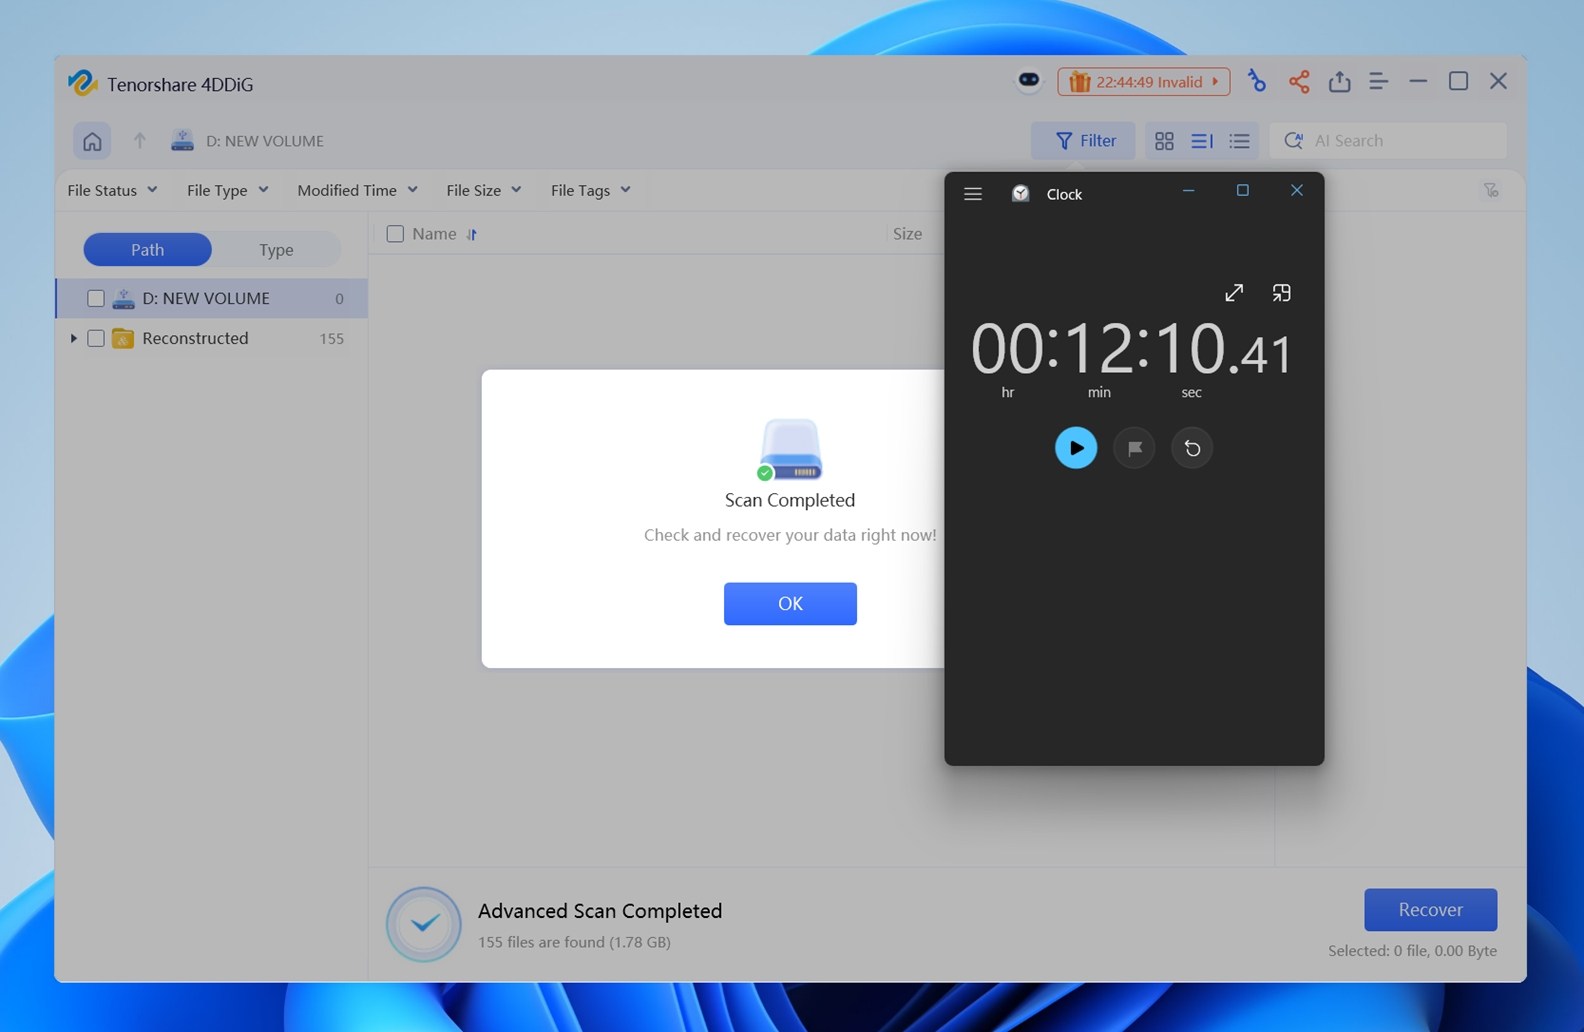The image size is (1584, 1032).
Task: Open the File Type filter dropdown
Action: pos(227,190)
